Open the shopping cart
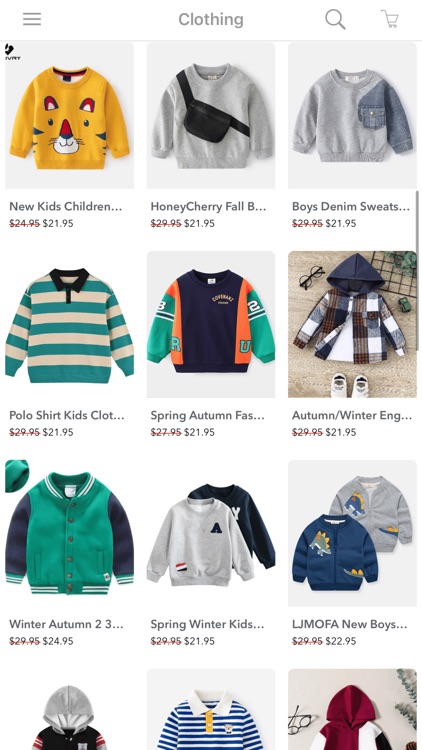This screenshot has height=750, width=422. pos(390,19)
